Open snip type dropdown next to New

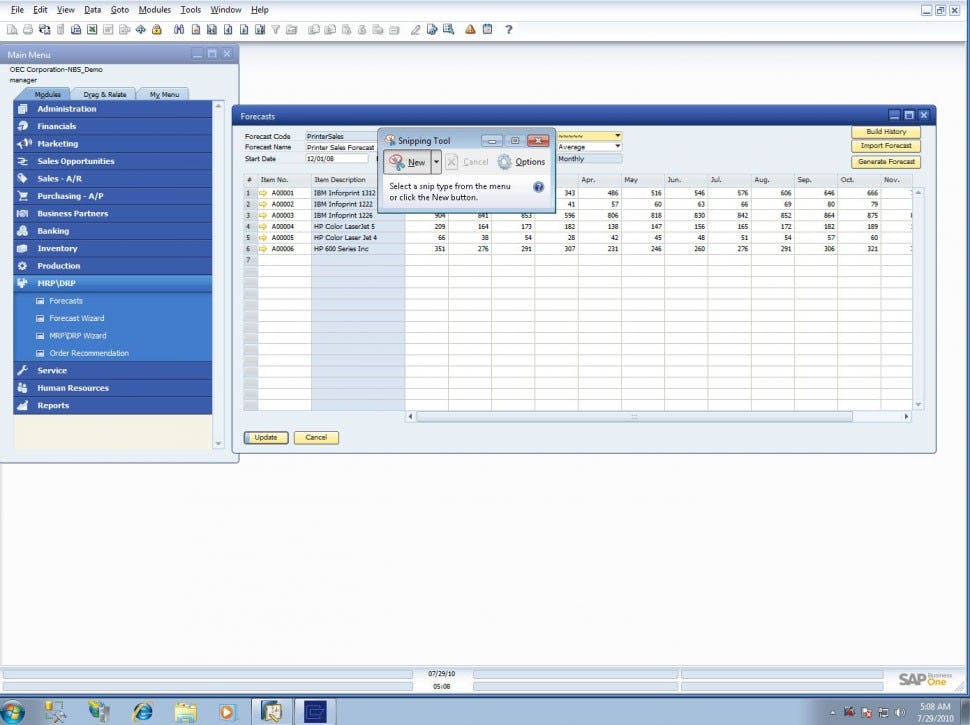tap(436, 161)
